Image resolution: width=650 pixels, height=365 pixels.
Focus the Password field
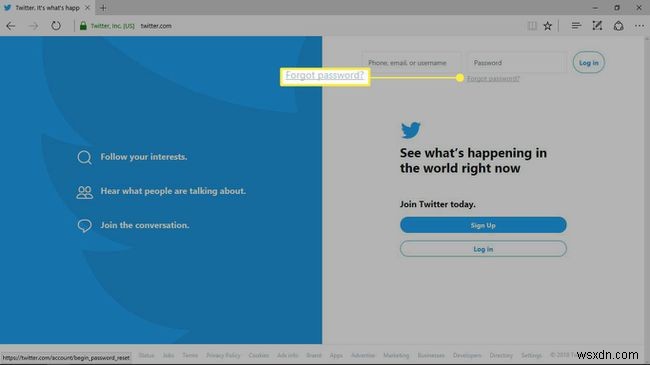517,63
